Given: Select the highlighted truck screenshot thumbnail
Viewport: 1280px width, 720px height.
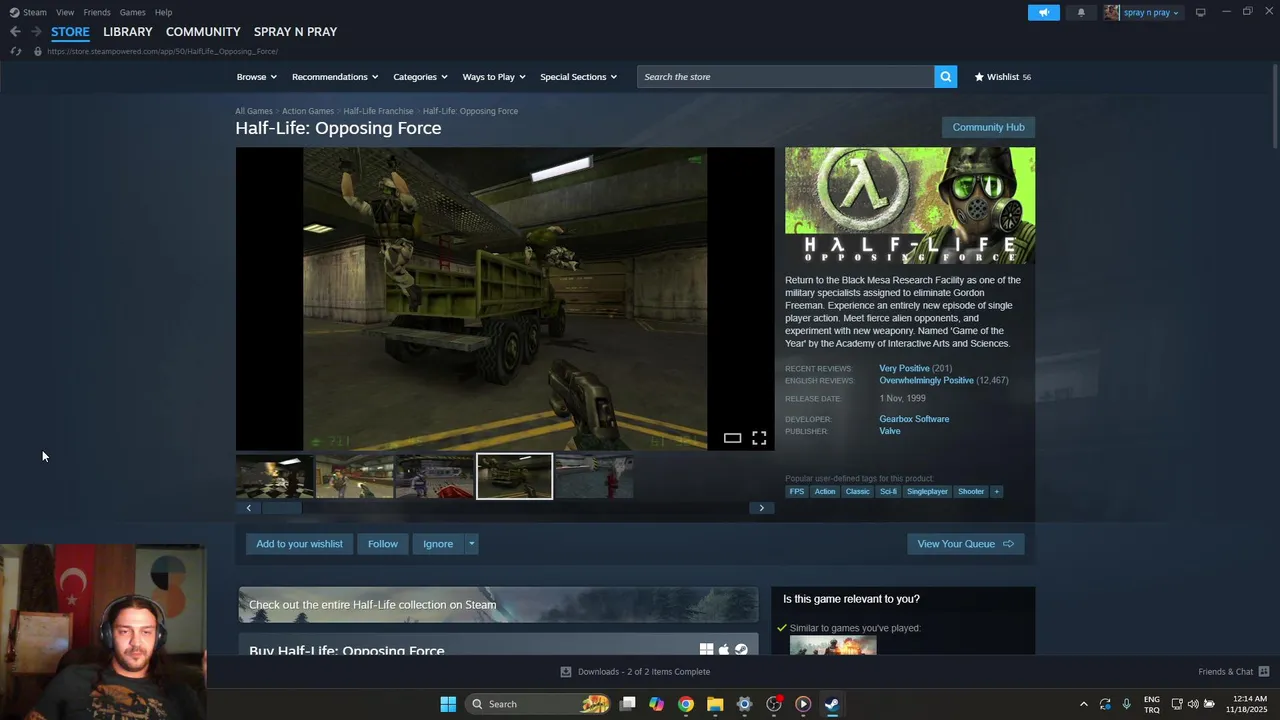Looking at the screenshot, I should coord(514,476).
